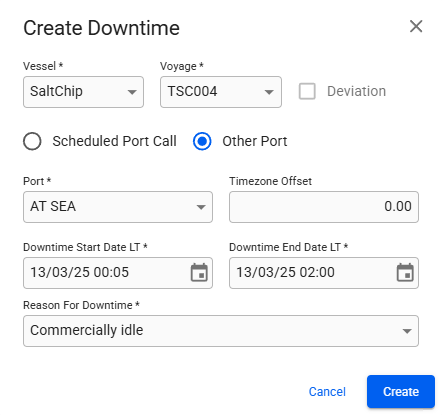The image size is (442, 415).
Task: Expand the Commercially idle reason dropdown
Action: 221,331
